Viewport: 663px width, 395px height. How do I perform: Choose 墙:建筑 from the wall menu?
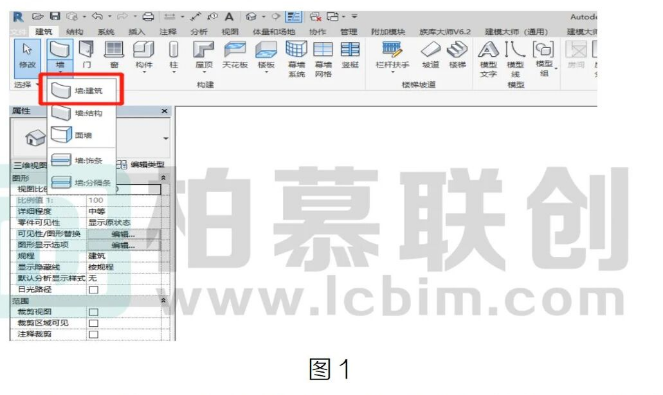81,91
